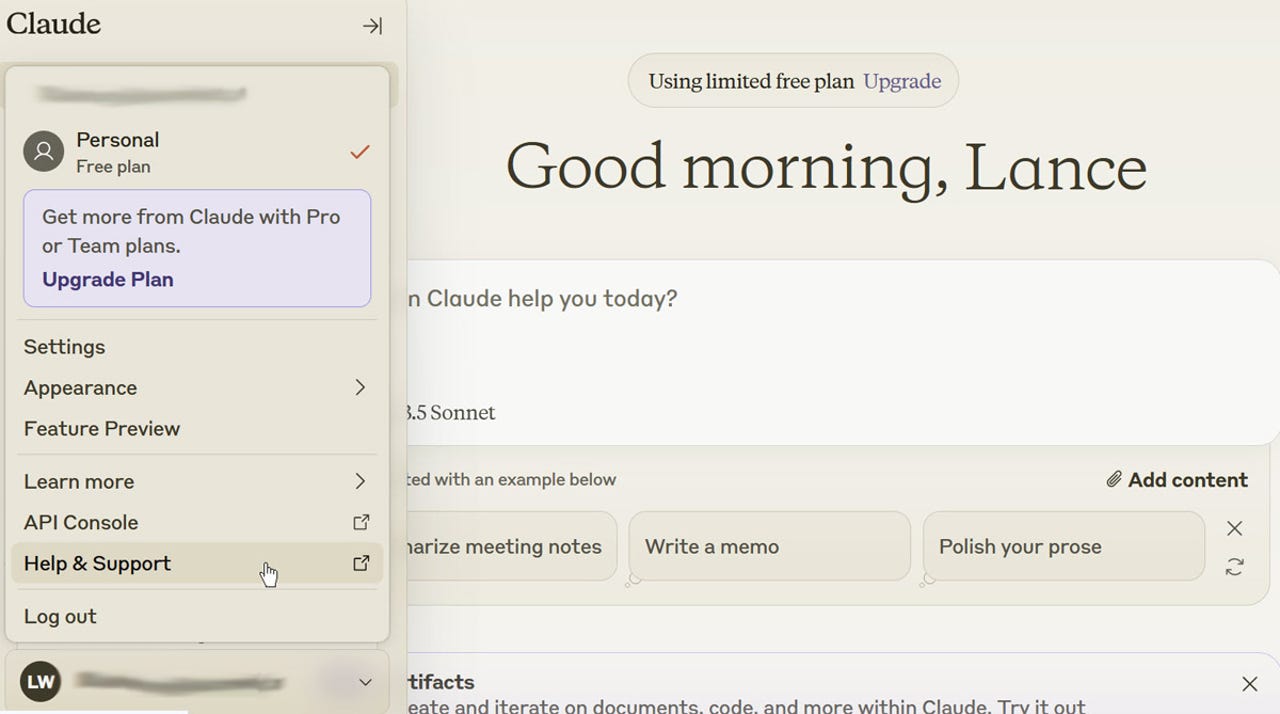Open Settings from the account menu
This screenshot has height=714, width=1280.
[64, 347]
